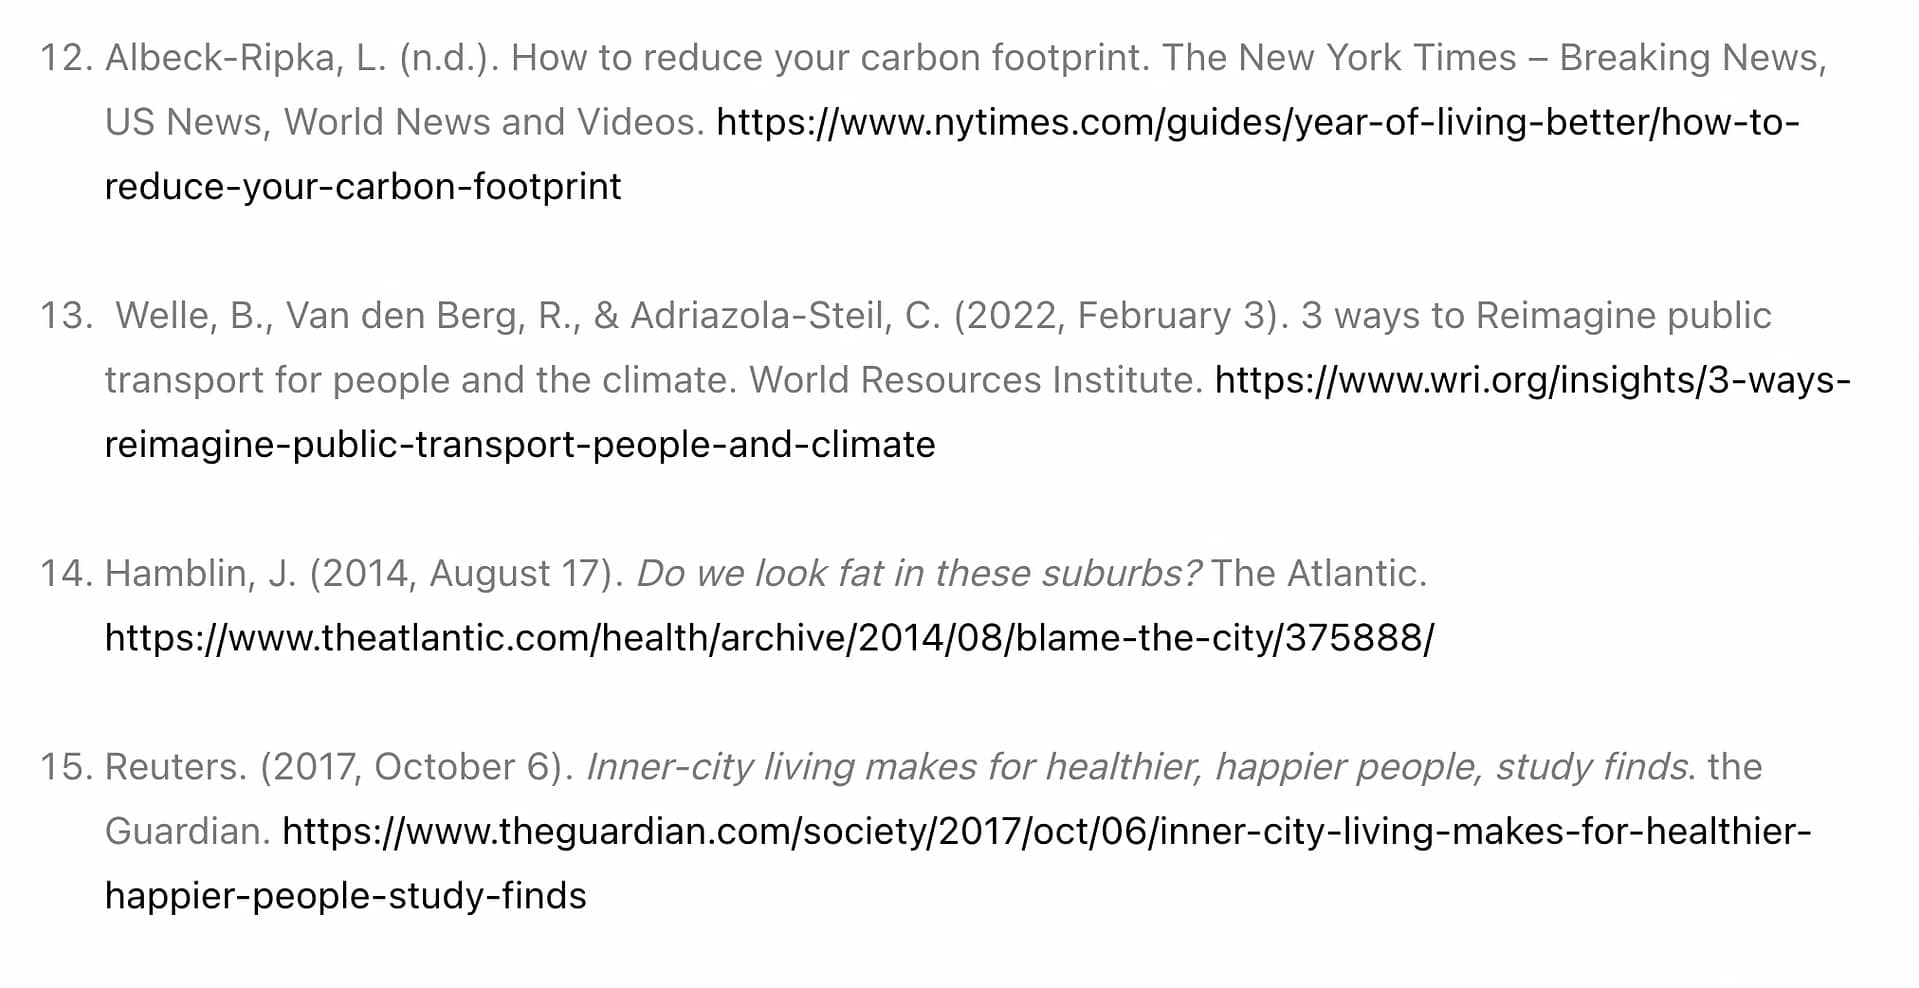Open theatlantic.com blame-the-city link
The image size is (1919, 988).
769,638
